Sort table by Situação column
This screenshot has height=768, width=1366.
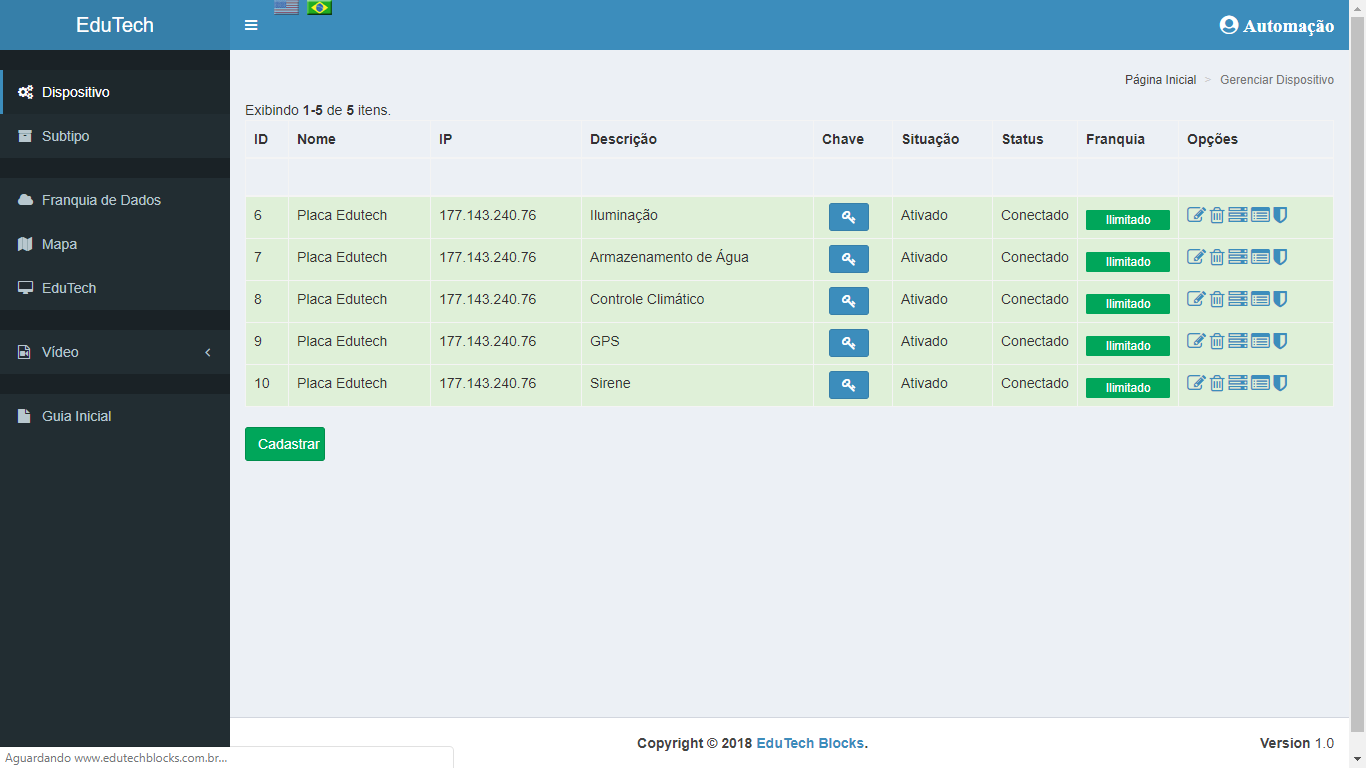[x=930, y=139]
